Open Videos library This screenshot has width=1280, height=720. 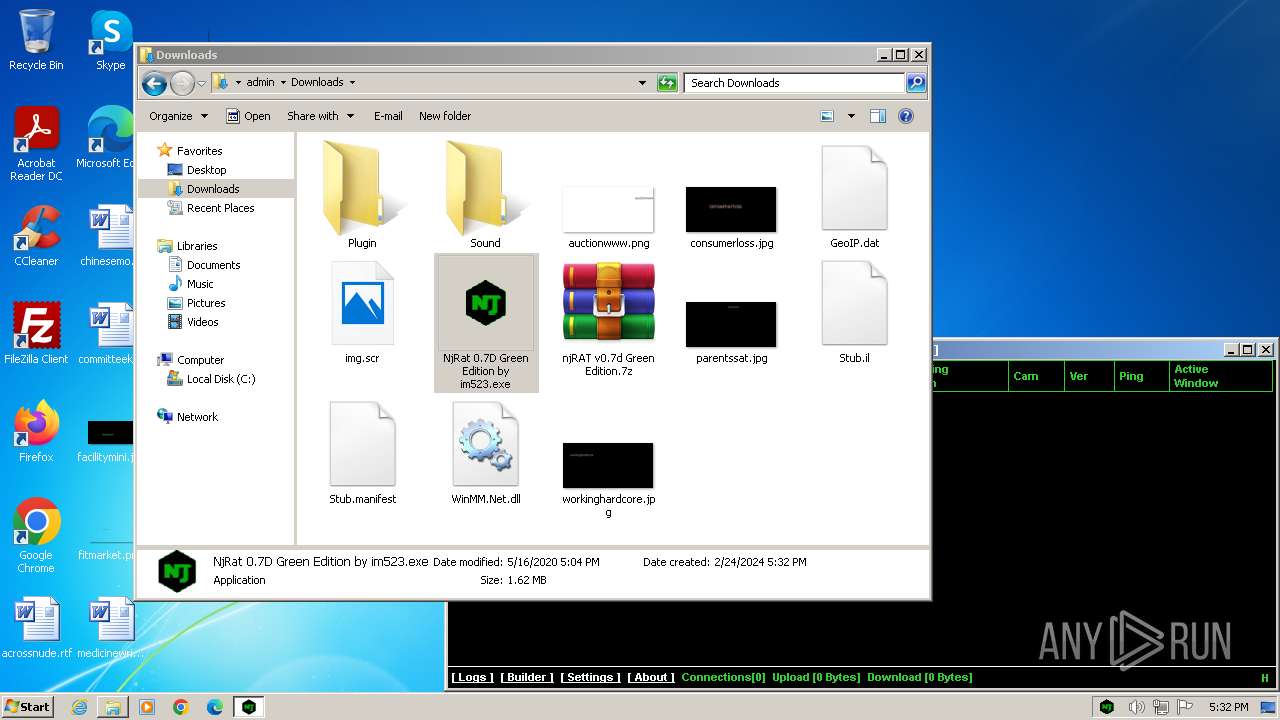click(x=202, y=322)
